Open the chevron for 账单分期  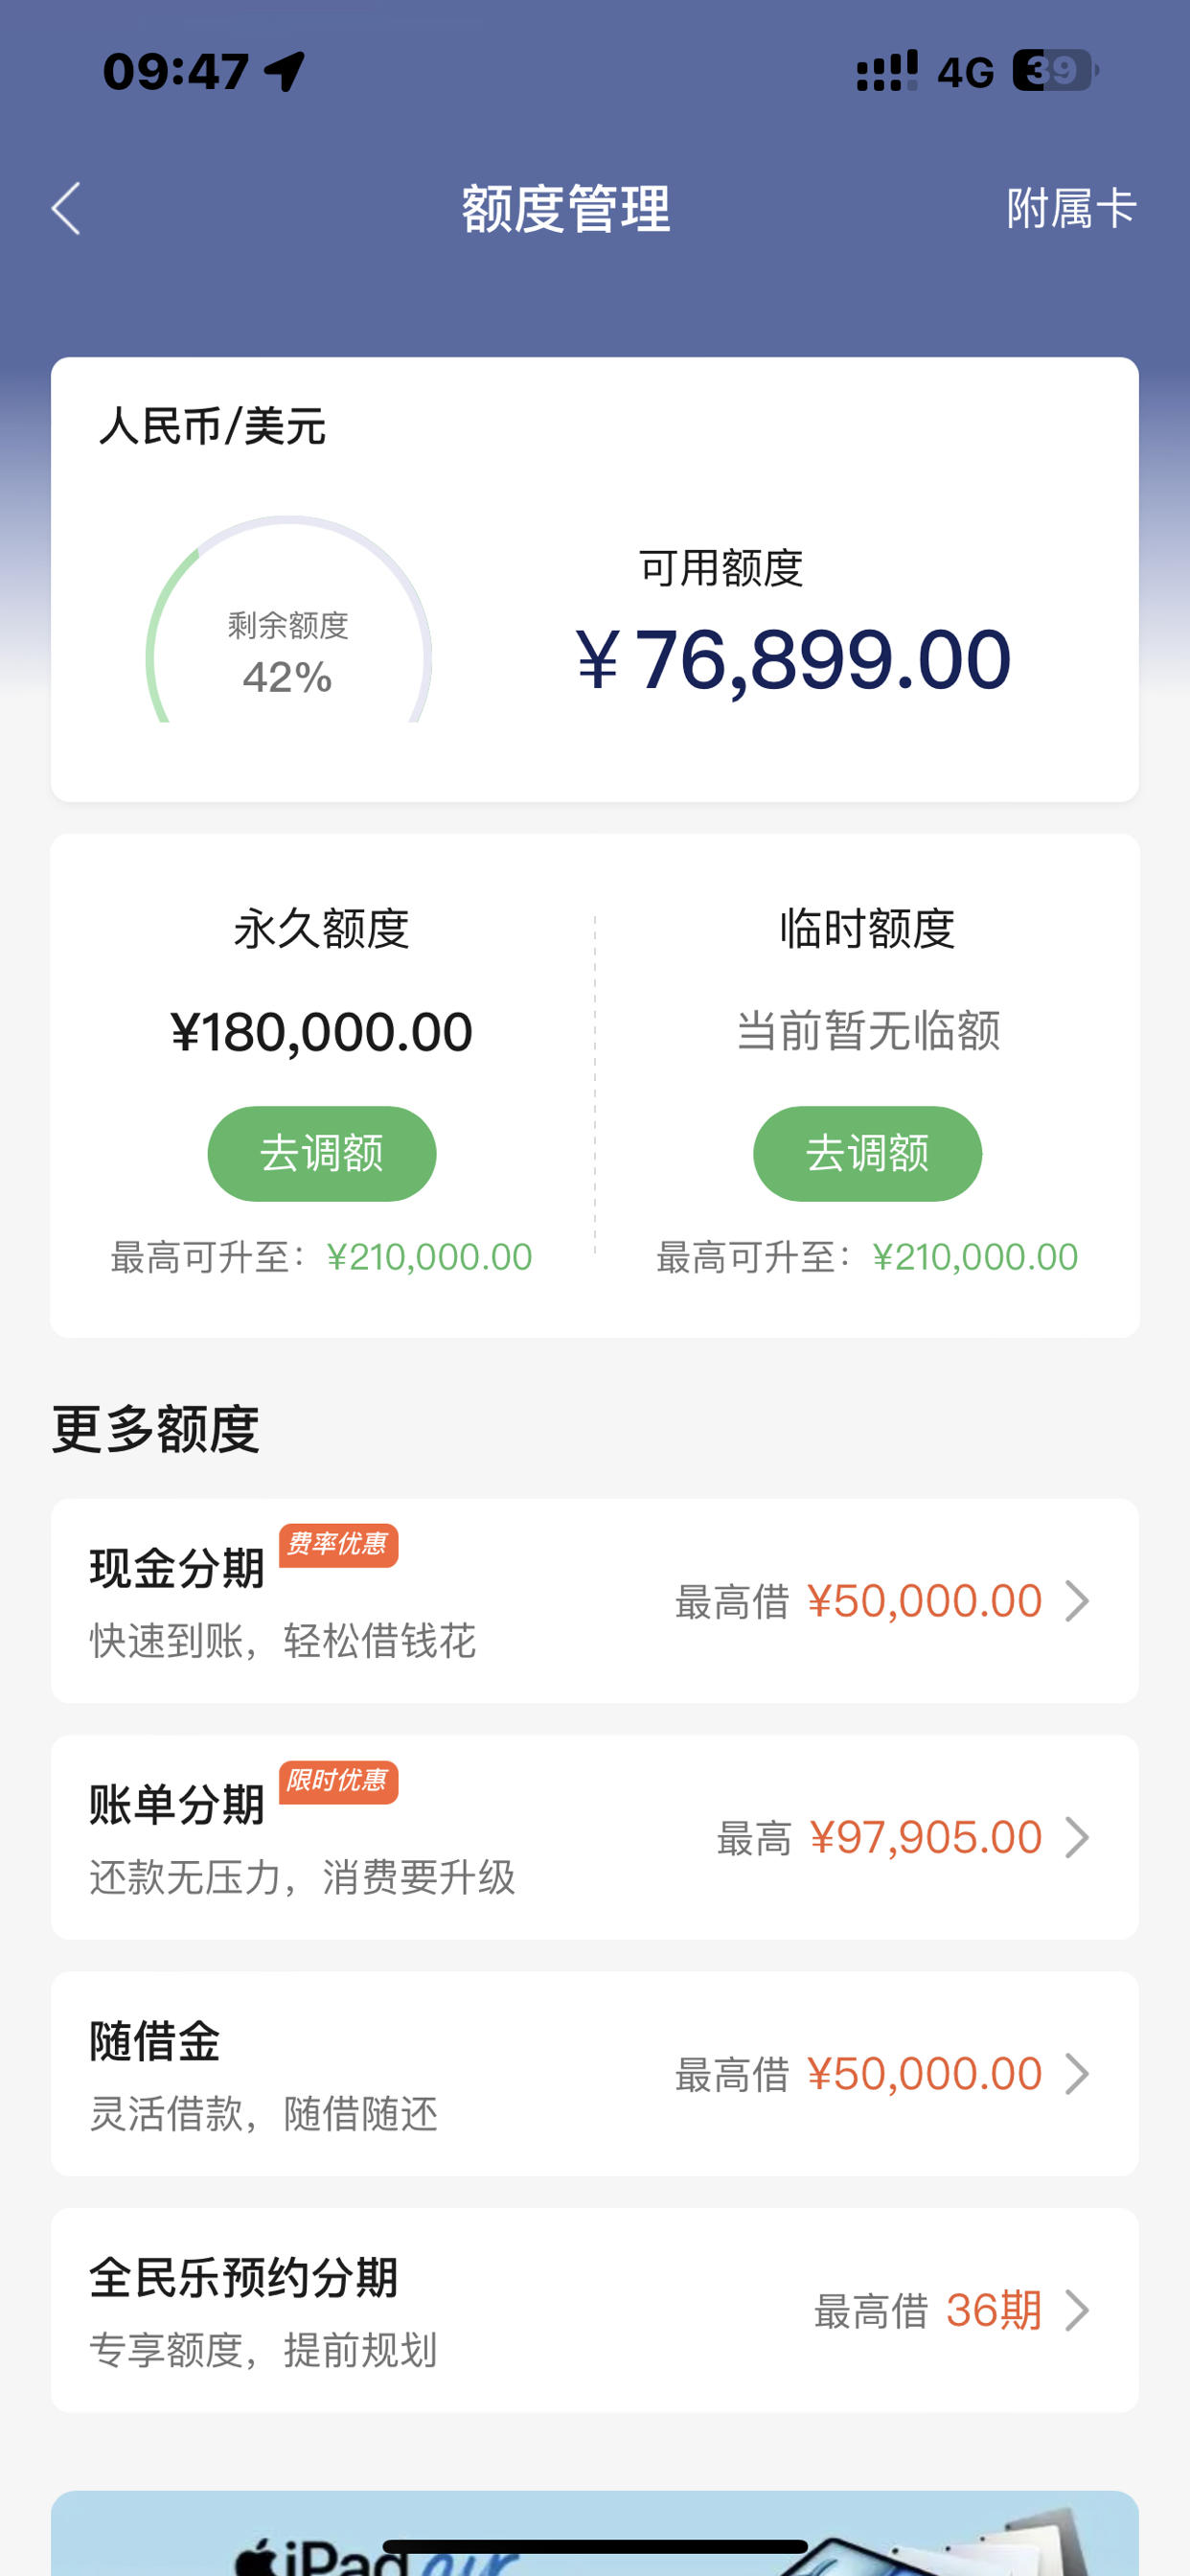1077,1837
